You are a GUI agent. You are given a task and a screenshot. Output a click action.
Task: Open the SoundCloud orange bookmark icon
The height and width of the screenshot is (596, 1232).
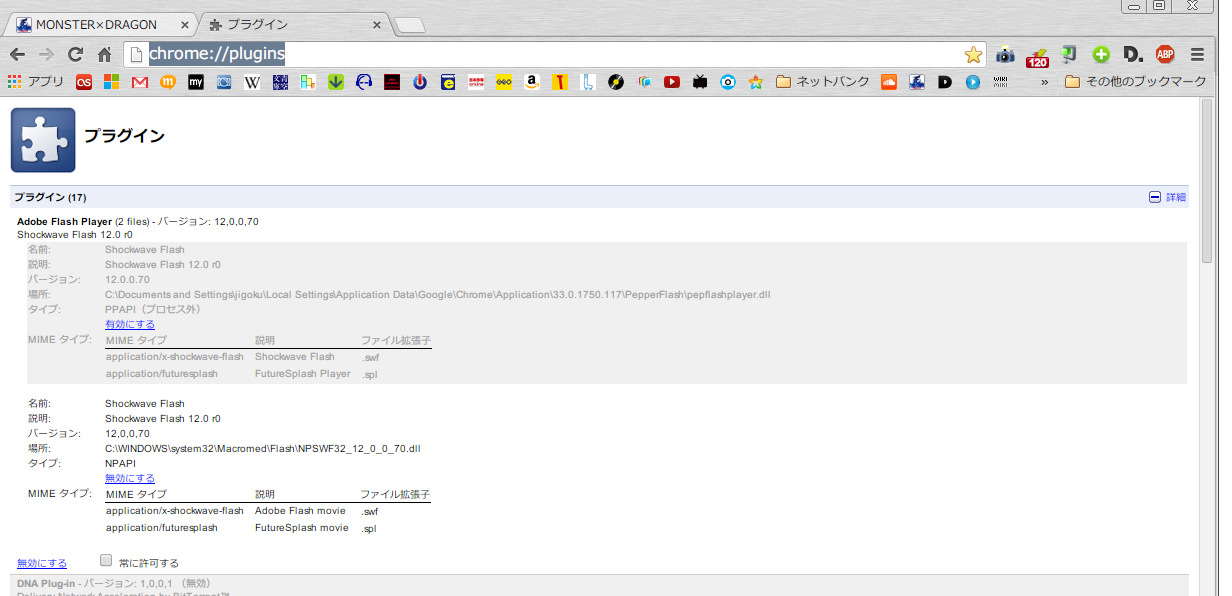[x=888, y=82]
